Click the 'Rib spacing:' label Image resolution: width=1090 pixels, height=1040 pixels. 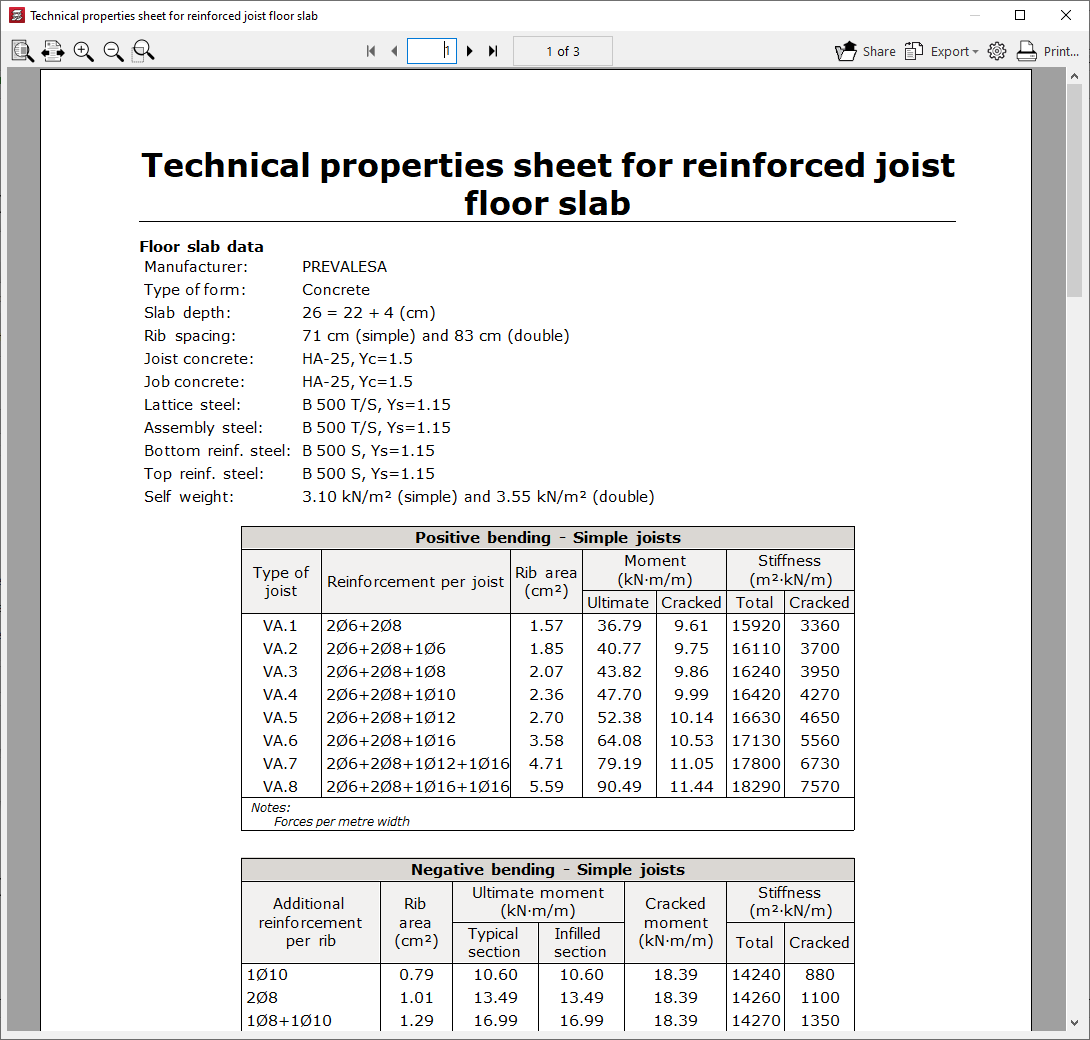click(190, 336)
